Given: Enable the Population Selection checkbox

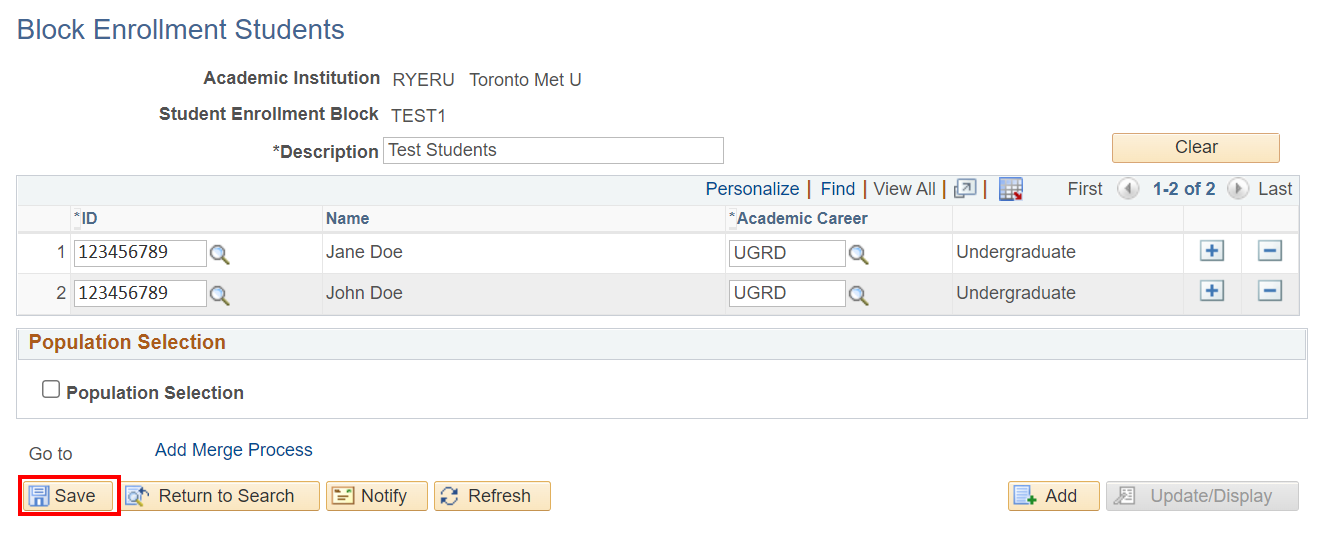Looking at the screenshot, I should pos(51,390).
